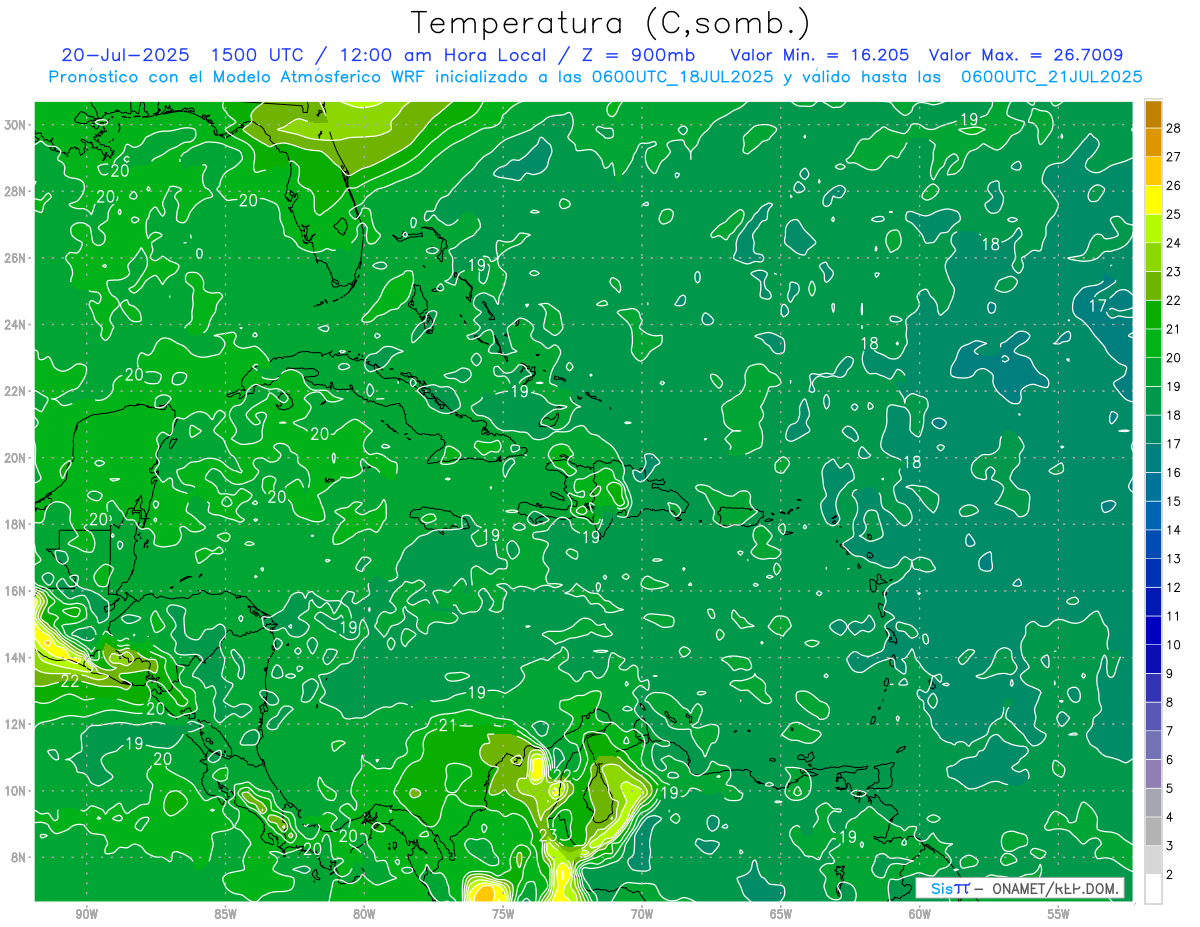Select the blue legend swatch for 15
Viewport: 1200px width, 927px height.
click(x=1153, y=487)
